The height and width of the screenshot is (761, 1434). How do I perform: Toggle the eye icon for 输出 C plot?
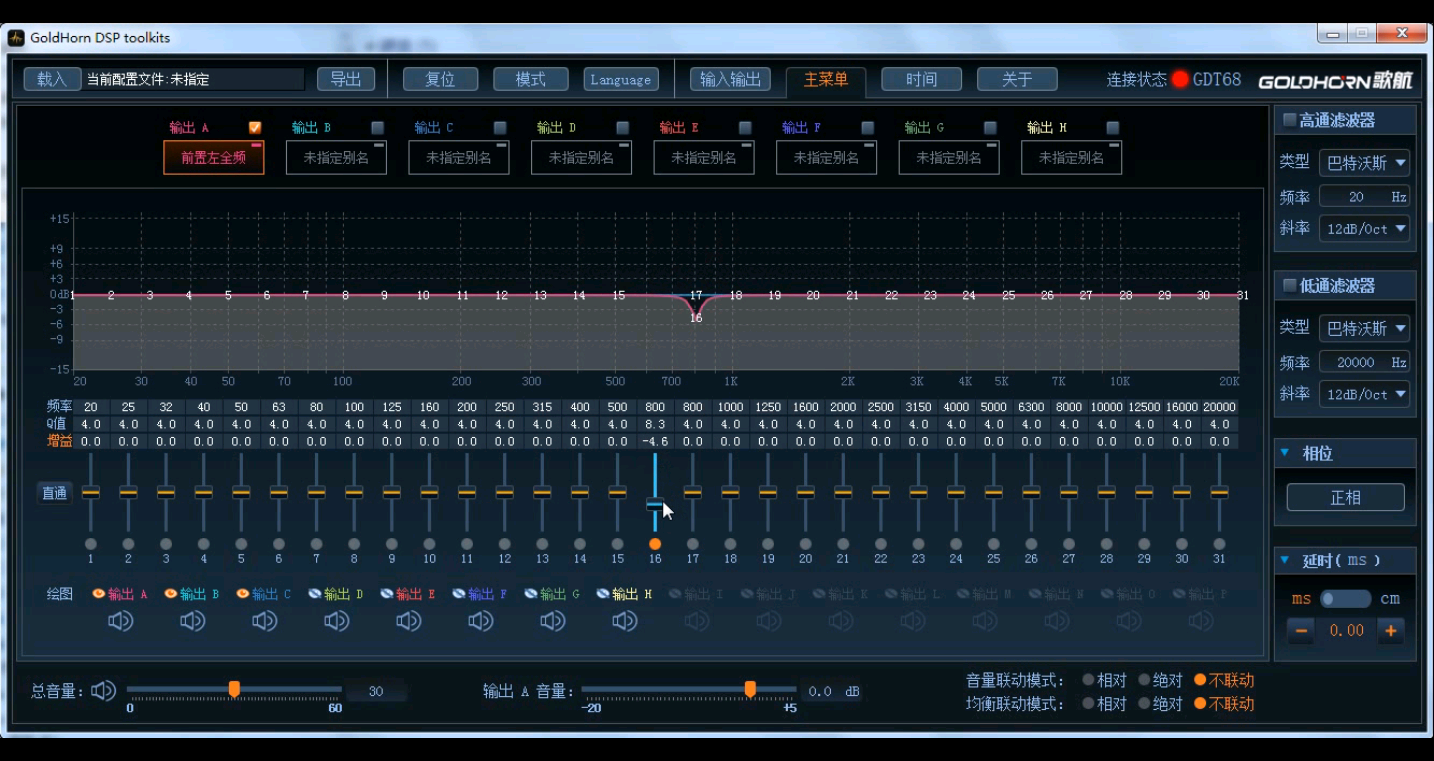(x=243, y=594)
